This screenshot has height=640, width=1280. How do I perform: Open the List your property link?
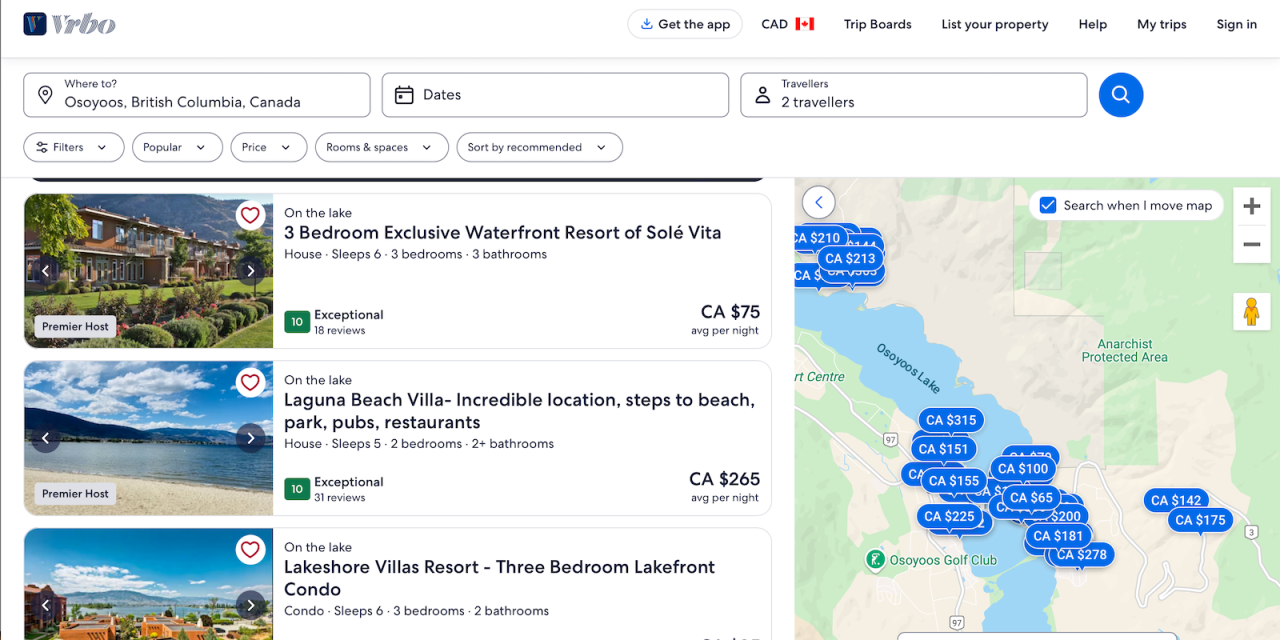pos(995,24)
